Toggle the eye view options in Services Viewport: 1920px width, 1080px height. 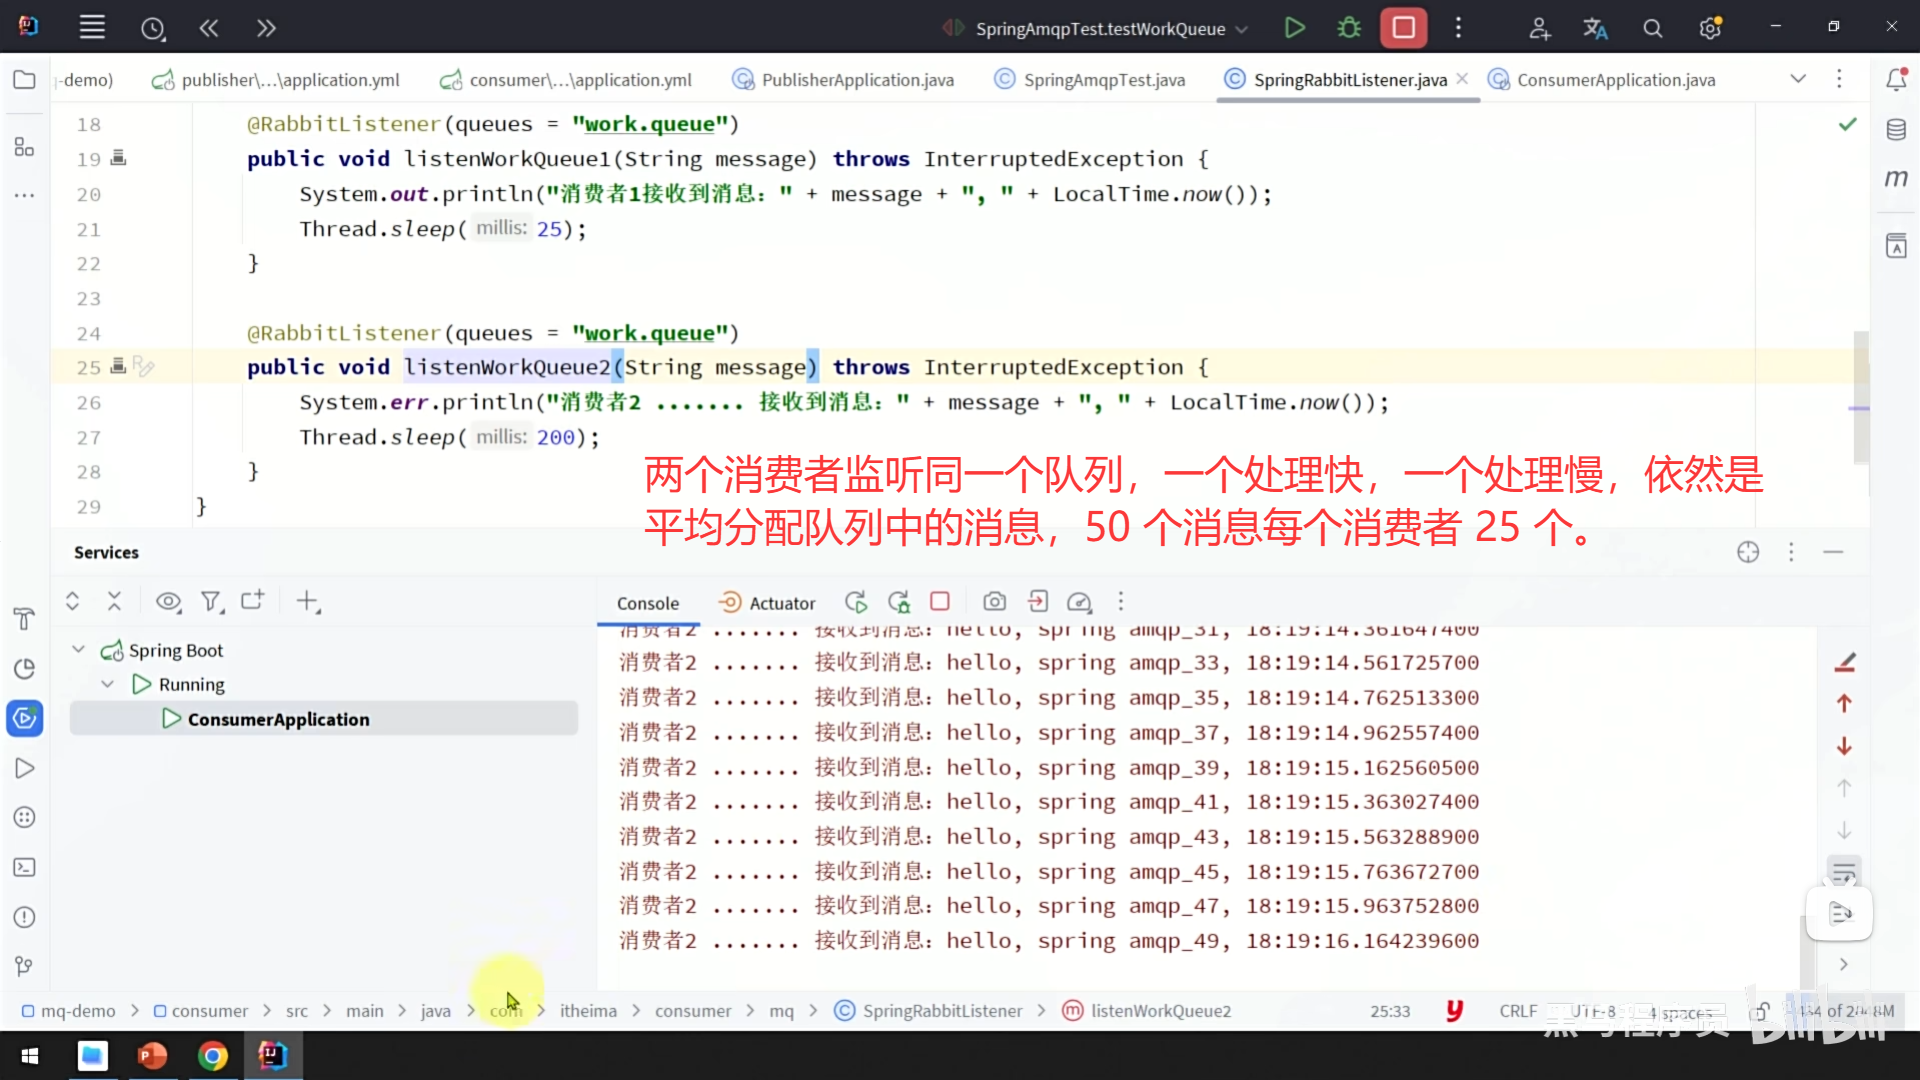168,602
